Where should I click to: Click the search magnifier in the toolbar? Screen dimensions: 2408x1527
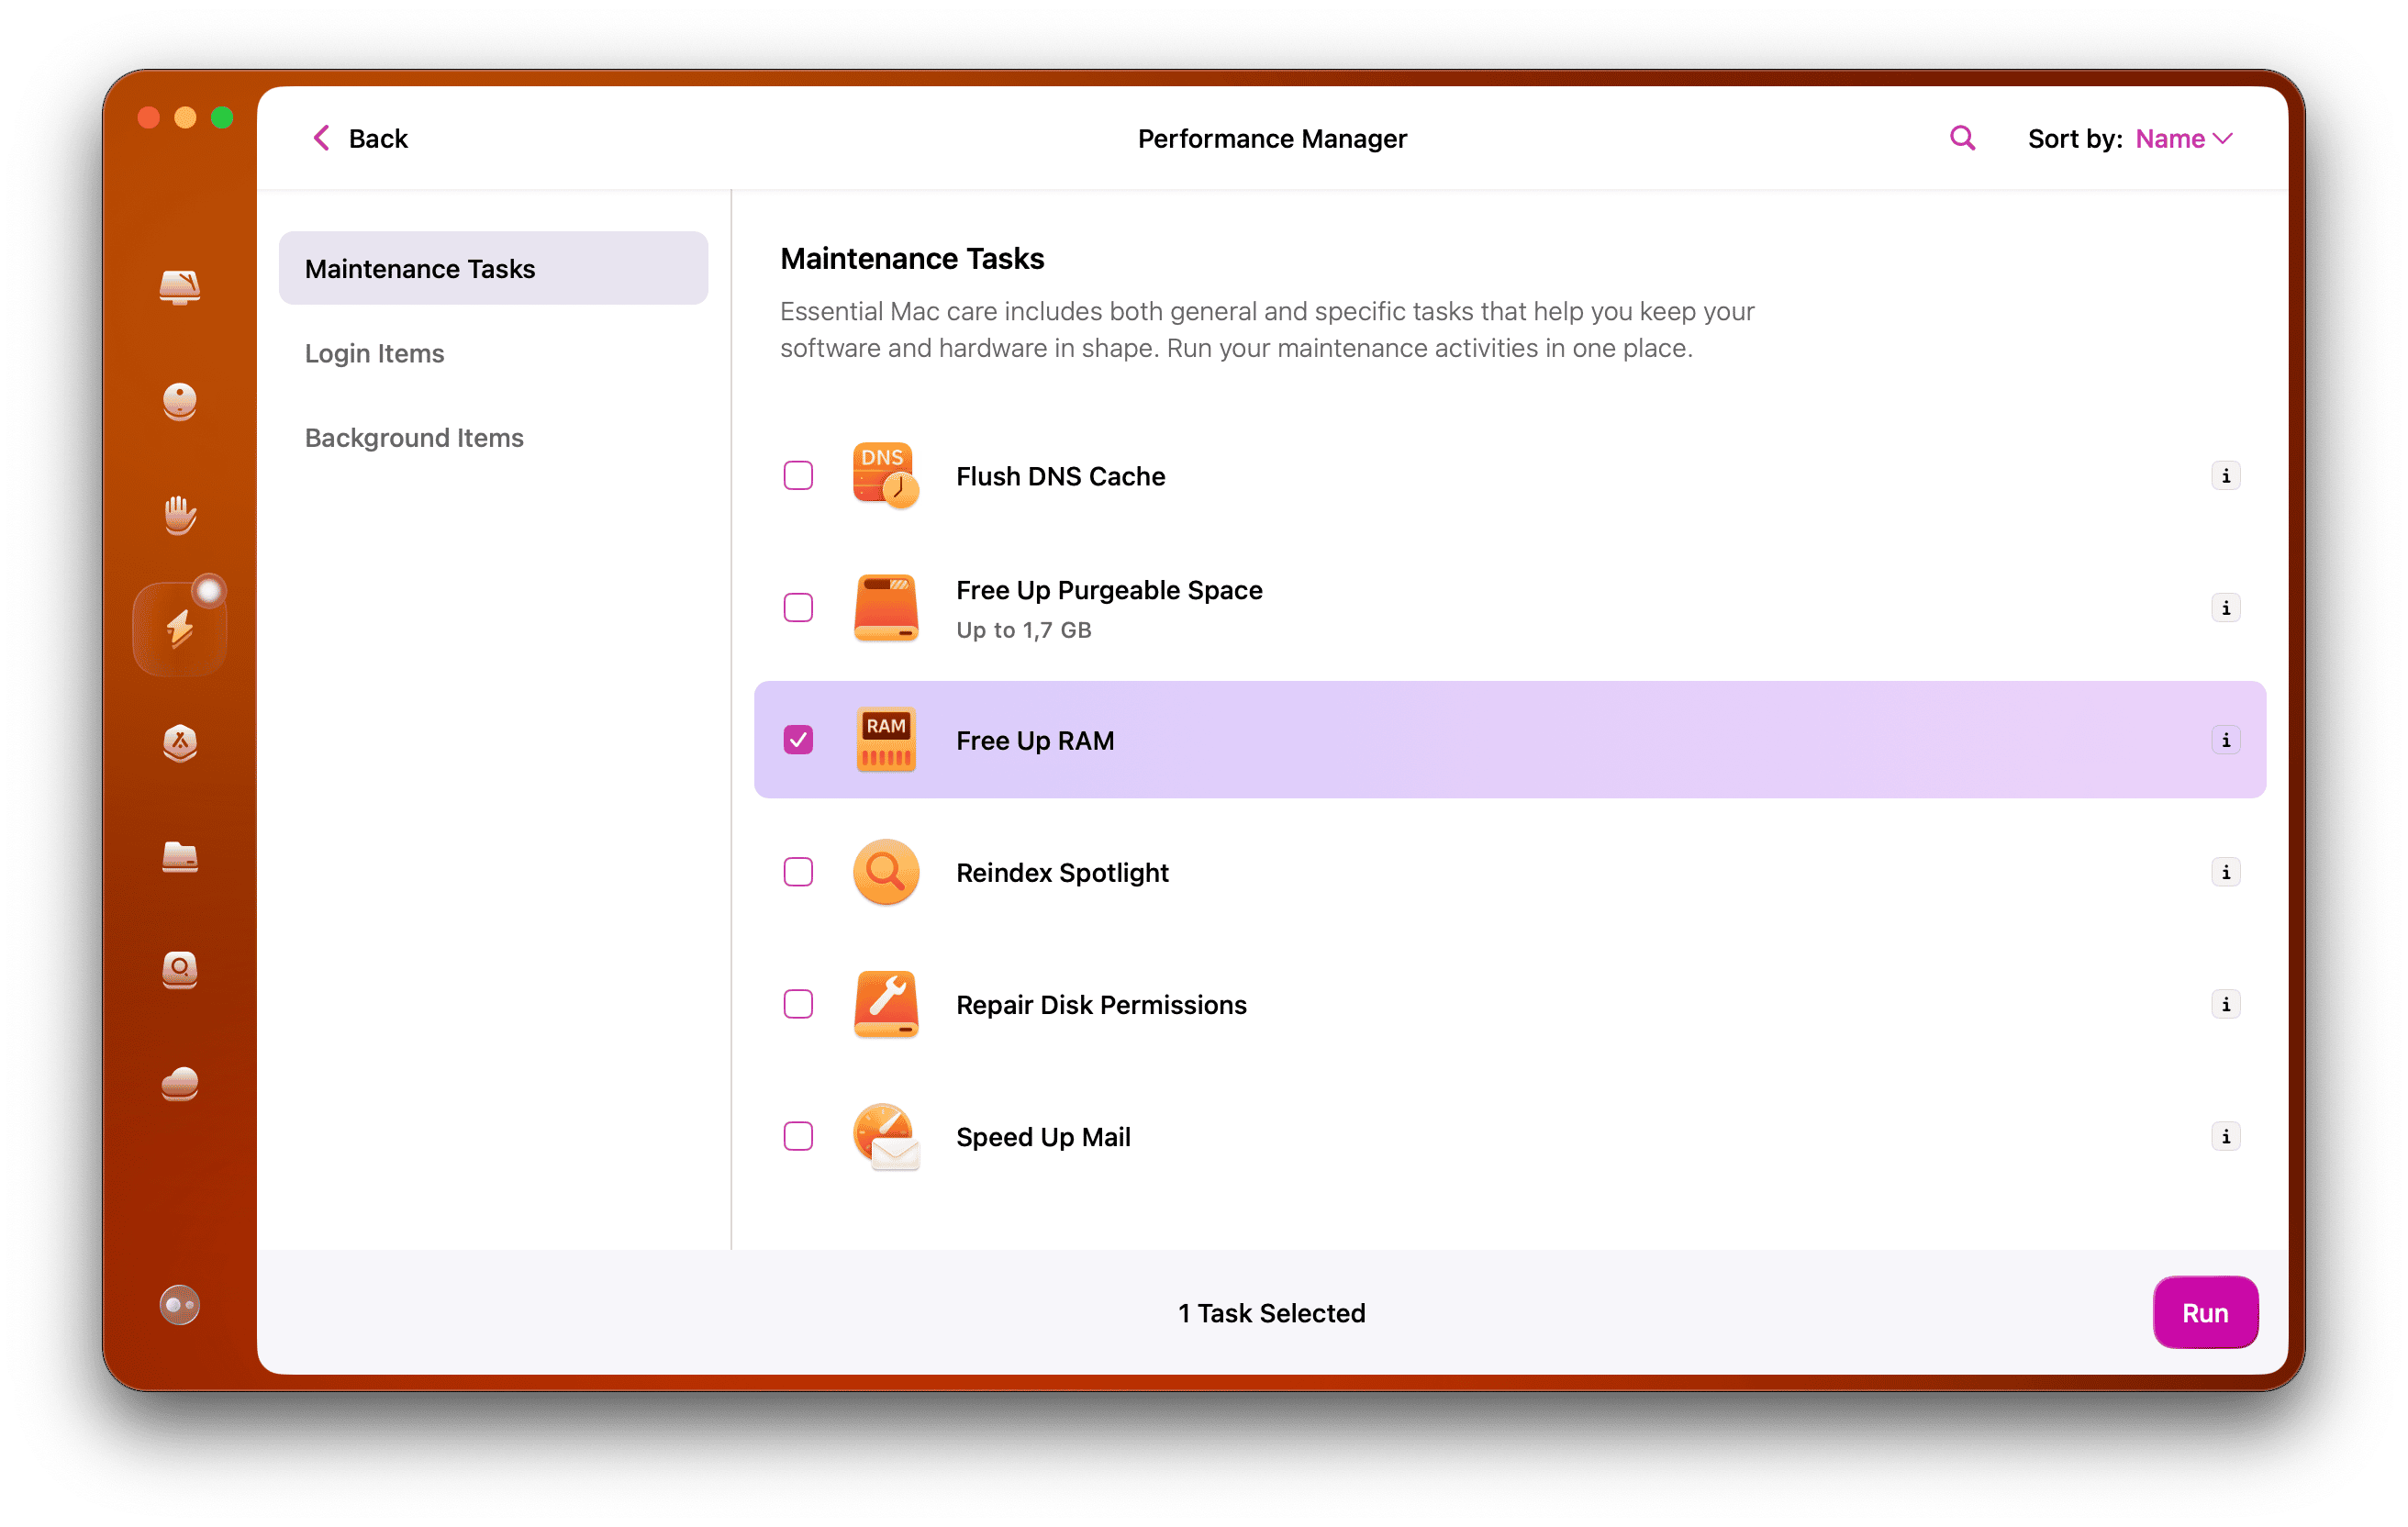[x=1961, y=137]
